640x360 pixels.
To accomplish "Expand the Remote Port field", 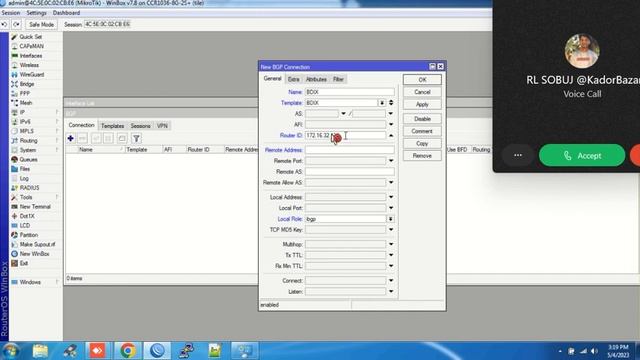I will pyautogui.click(x=391, y=161).
